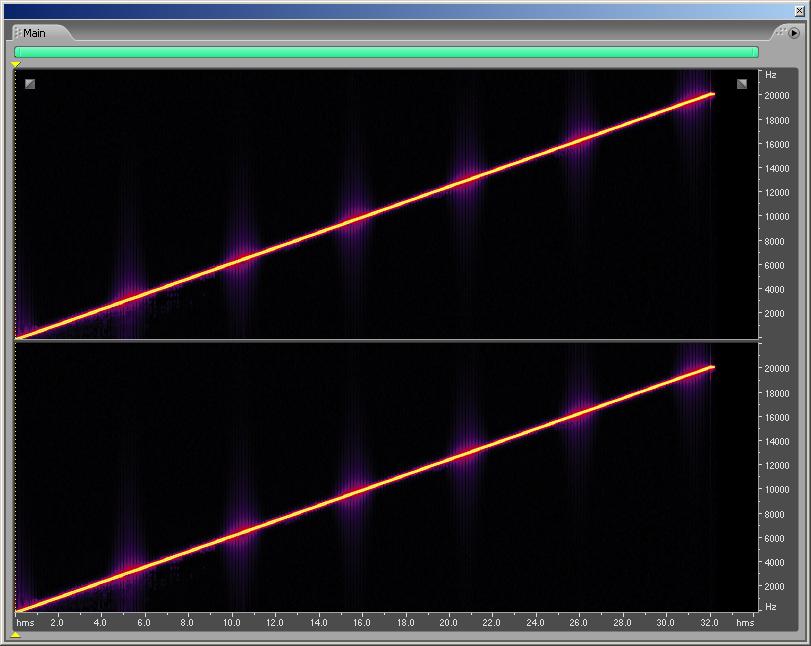
Task: Click 2000 on the upper channel frequency scale
Action: (x=774, y=313)
